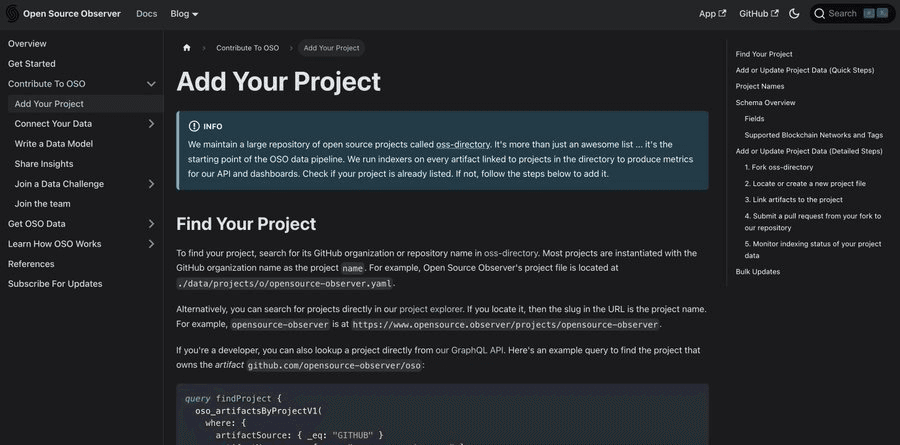This screenshot has width=900, height=445.
Task: Click the Open Source Observer logo icon
Action: click(x=12, y=14)
